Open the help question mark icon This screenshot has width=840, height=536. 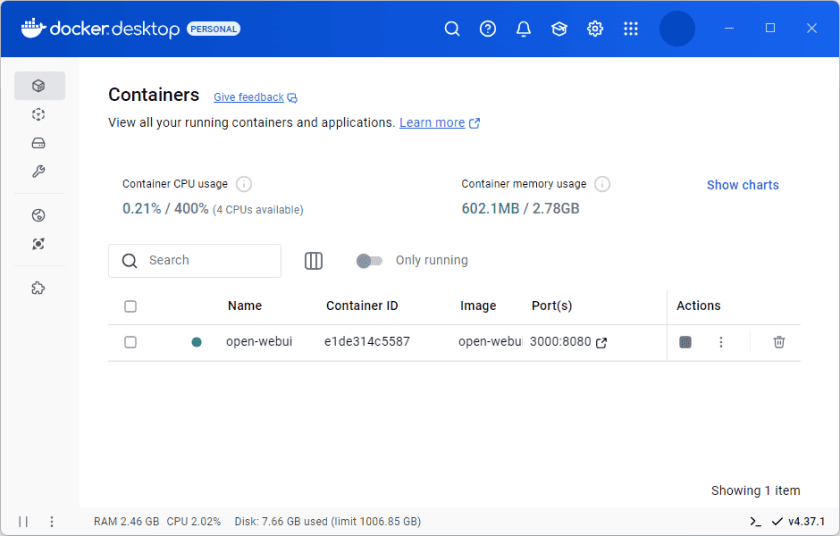488,28
